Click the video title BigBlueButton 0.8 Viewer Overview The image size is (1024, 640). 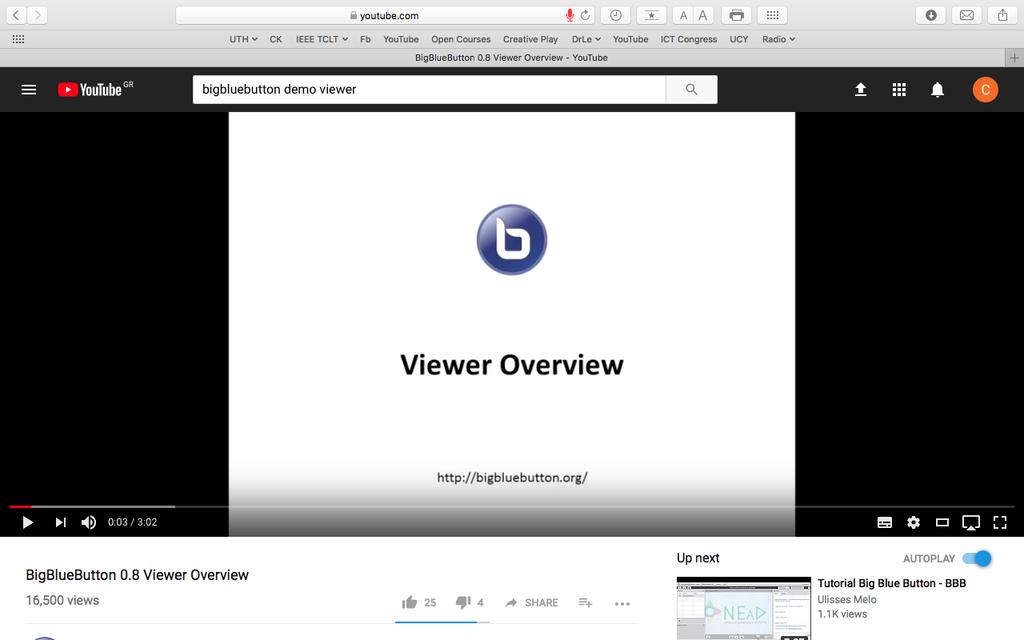click(137, 575)
